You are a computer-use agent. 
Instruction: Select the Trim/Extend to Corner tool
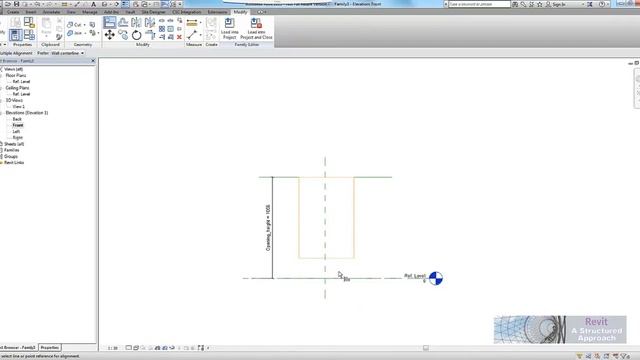150,35
